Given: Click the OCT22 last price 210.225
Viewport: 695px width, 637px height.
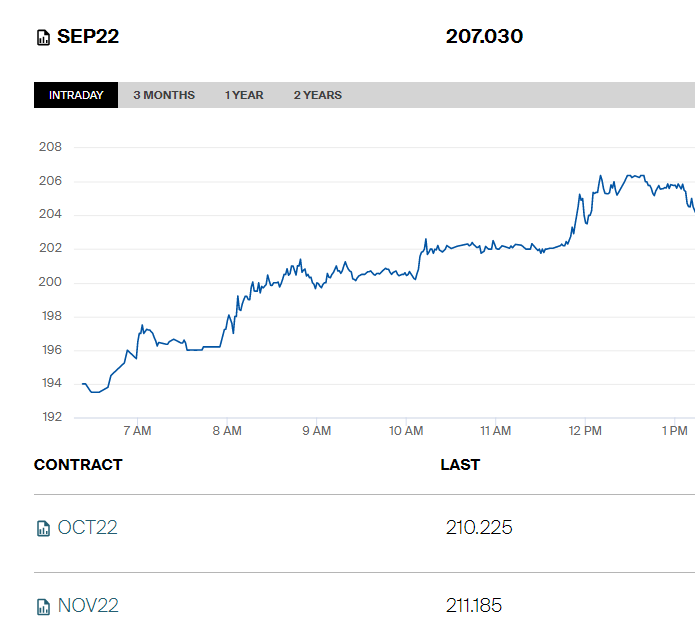Looking at the screenshot, I should (479, 527).
